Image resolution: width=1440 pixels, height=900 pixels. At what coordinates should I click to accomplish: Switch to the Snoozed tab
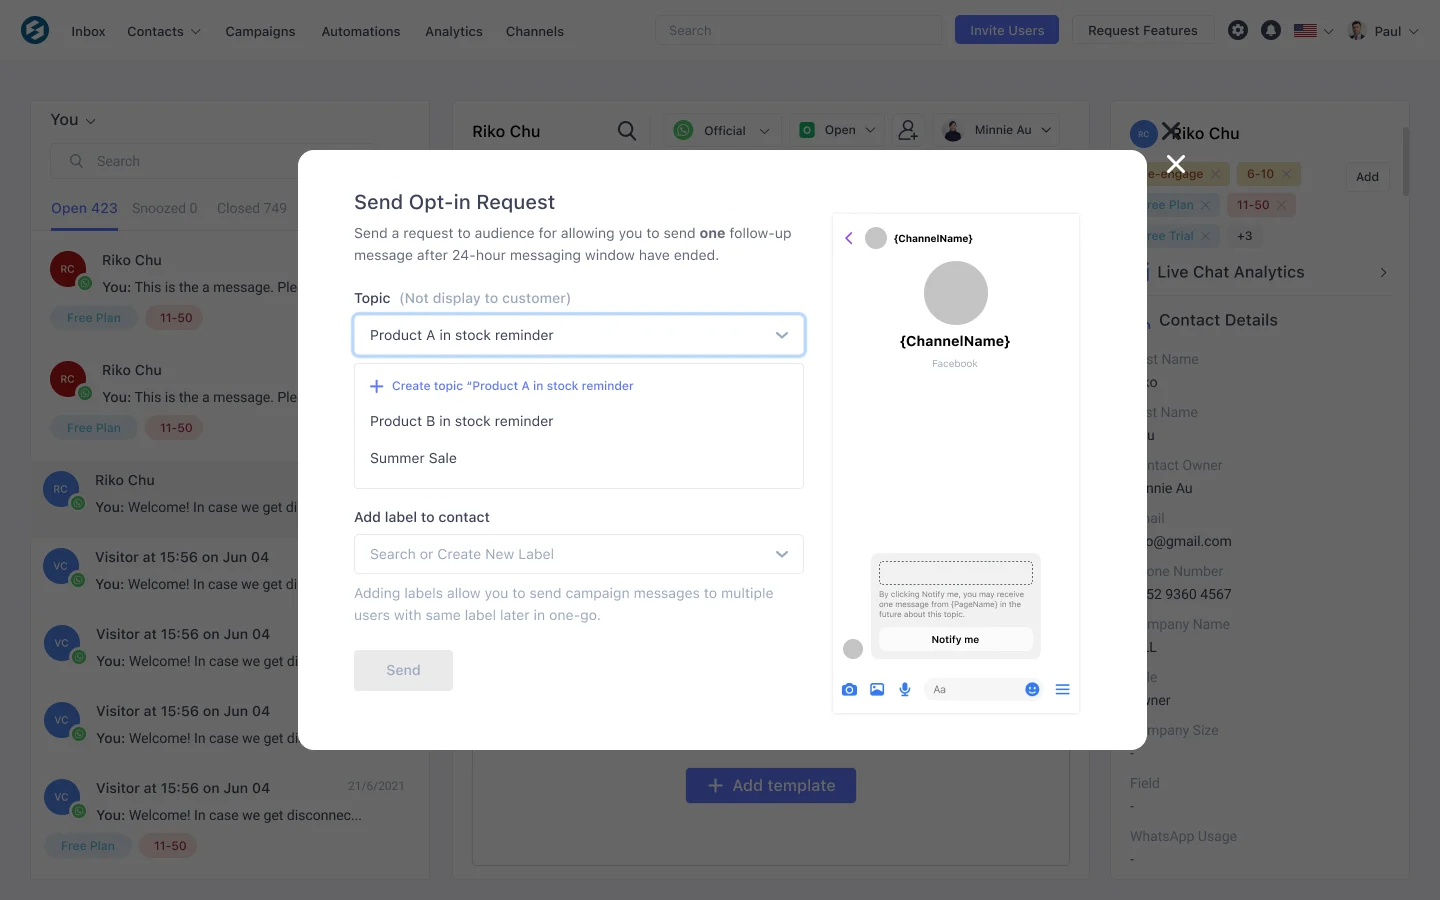[x=164, y=208]
